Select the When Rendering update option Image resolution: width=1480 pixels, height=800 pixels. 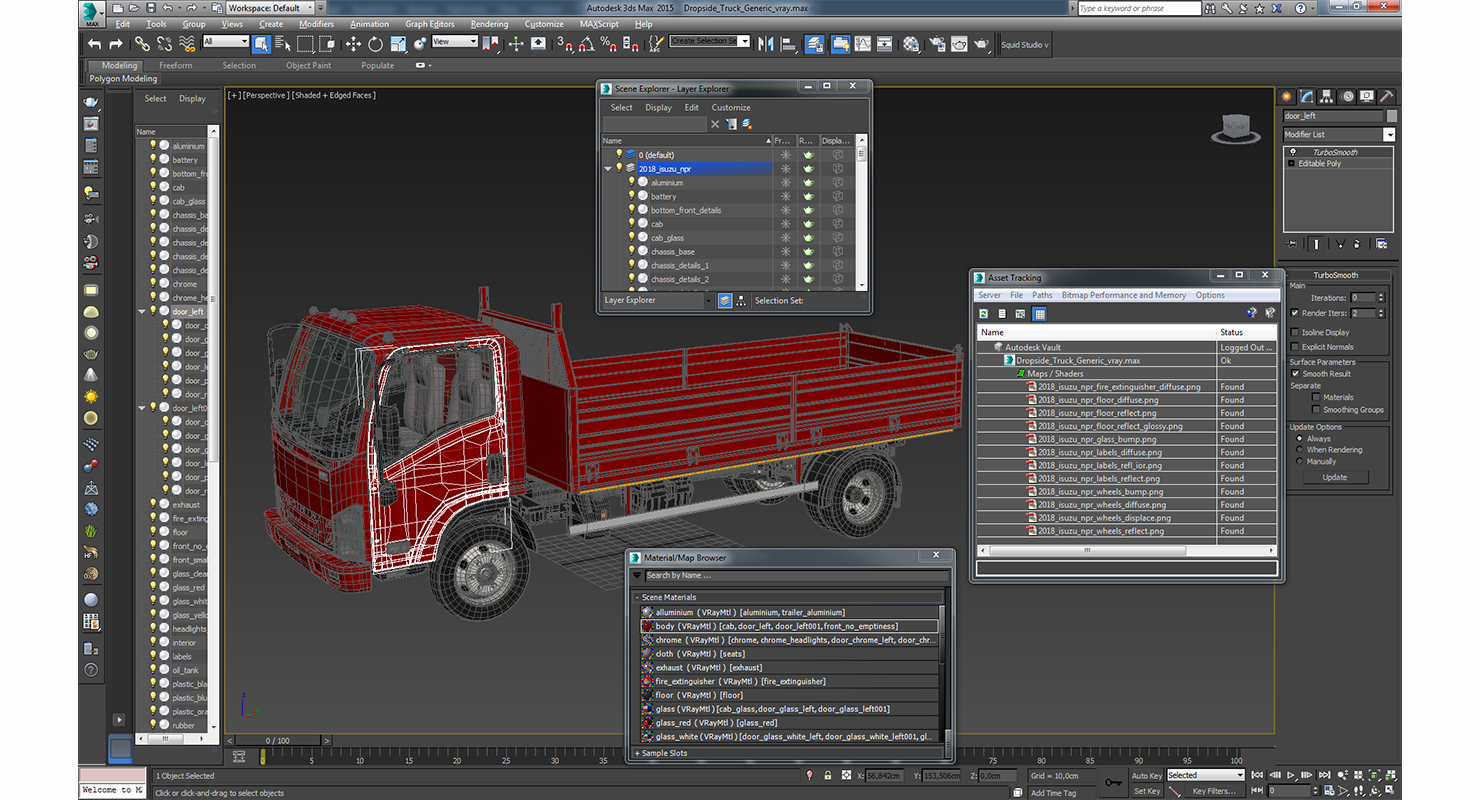coord(1299,450)
